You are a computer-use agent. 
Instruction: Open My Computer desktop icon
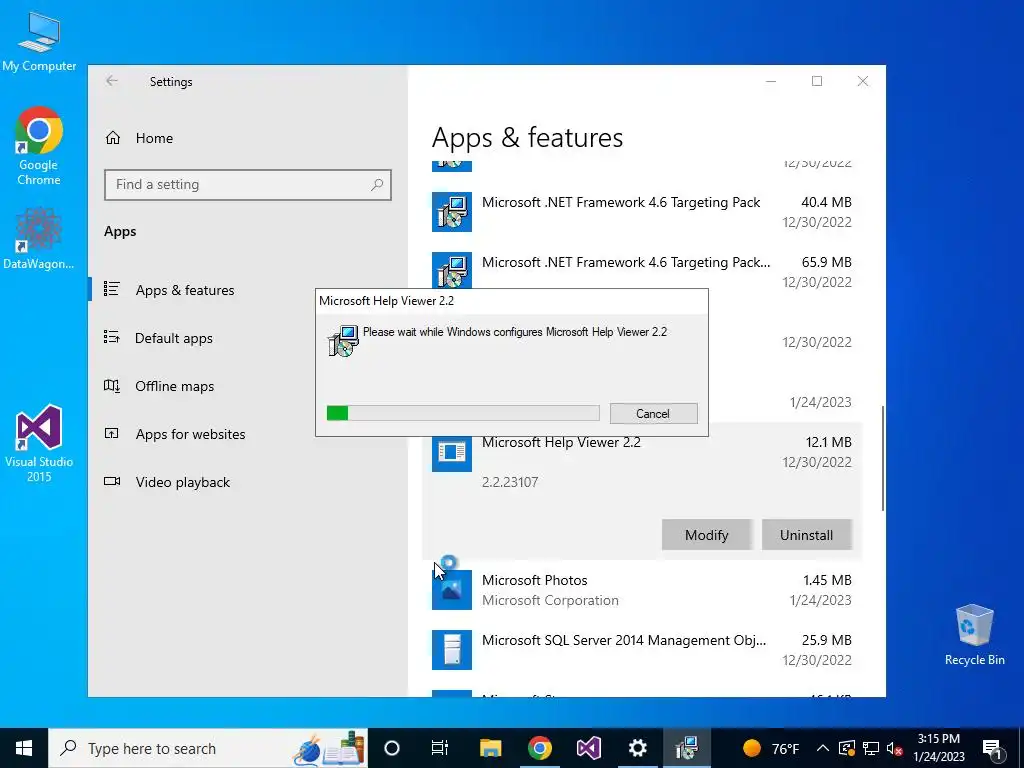coord(39,40)
